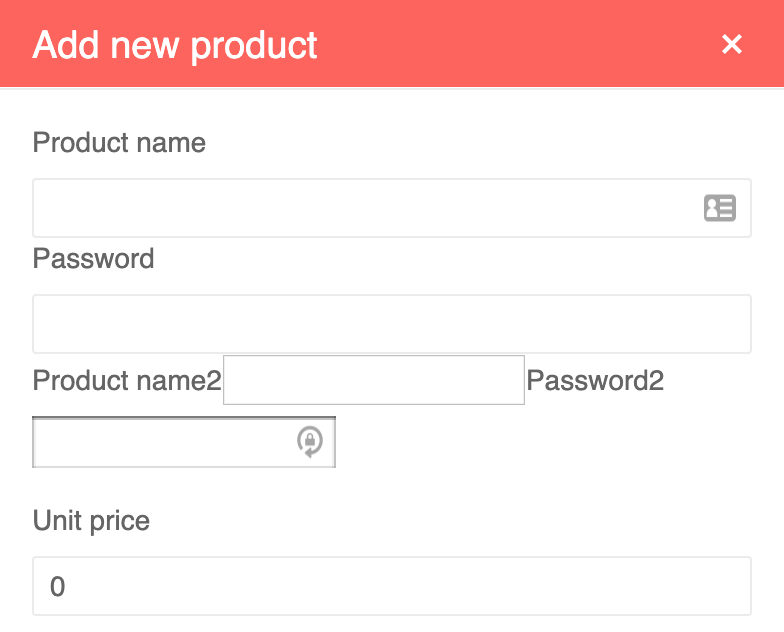Viewport: 784px width, 632px height.
Task: Click the "Add new product" dialog title
Action: click(175, 45)
